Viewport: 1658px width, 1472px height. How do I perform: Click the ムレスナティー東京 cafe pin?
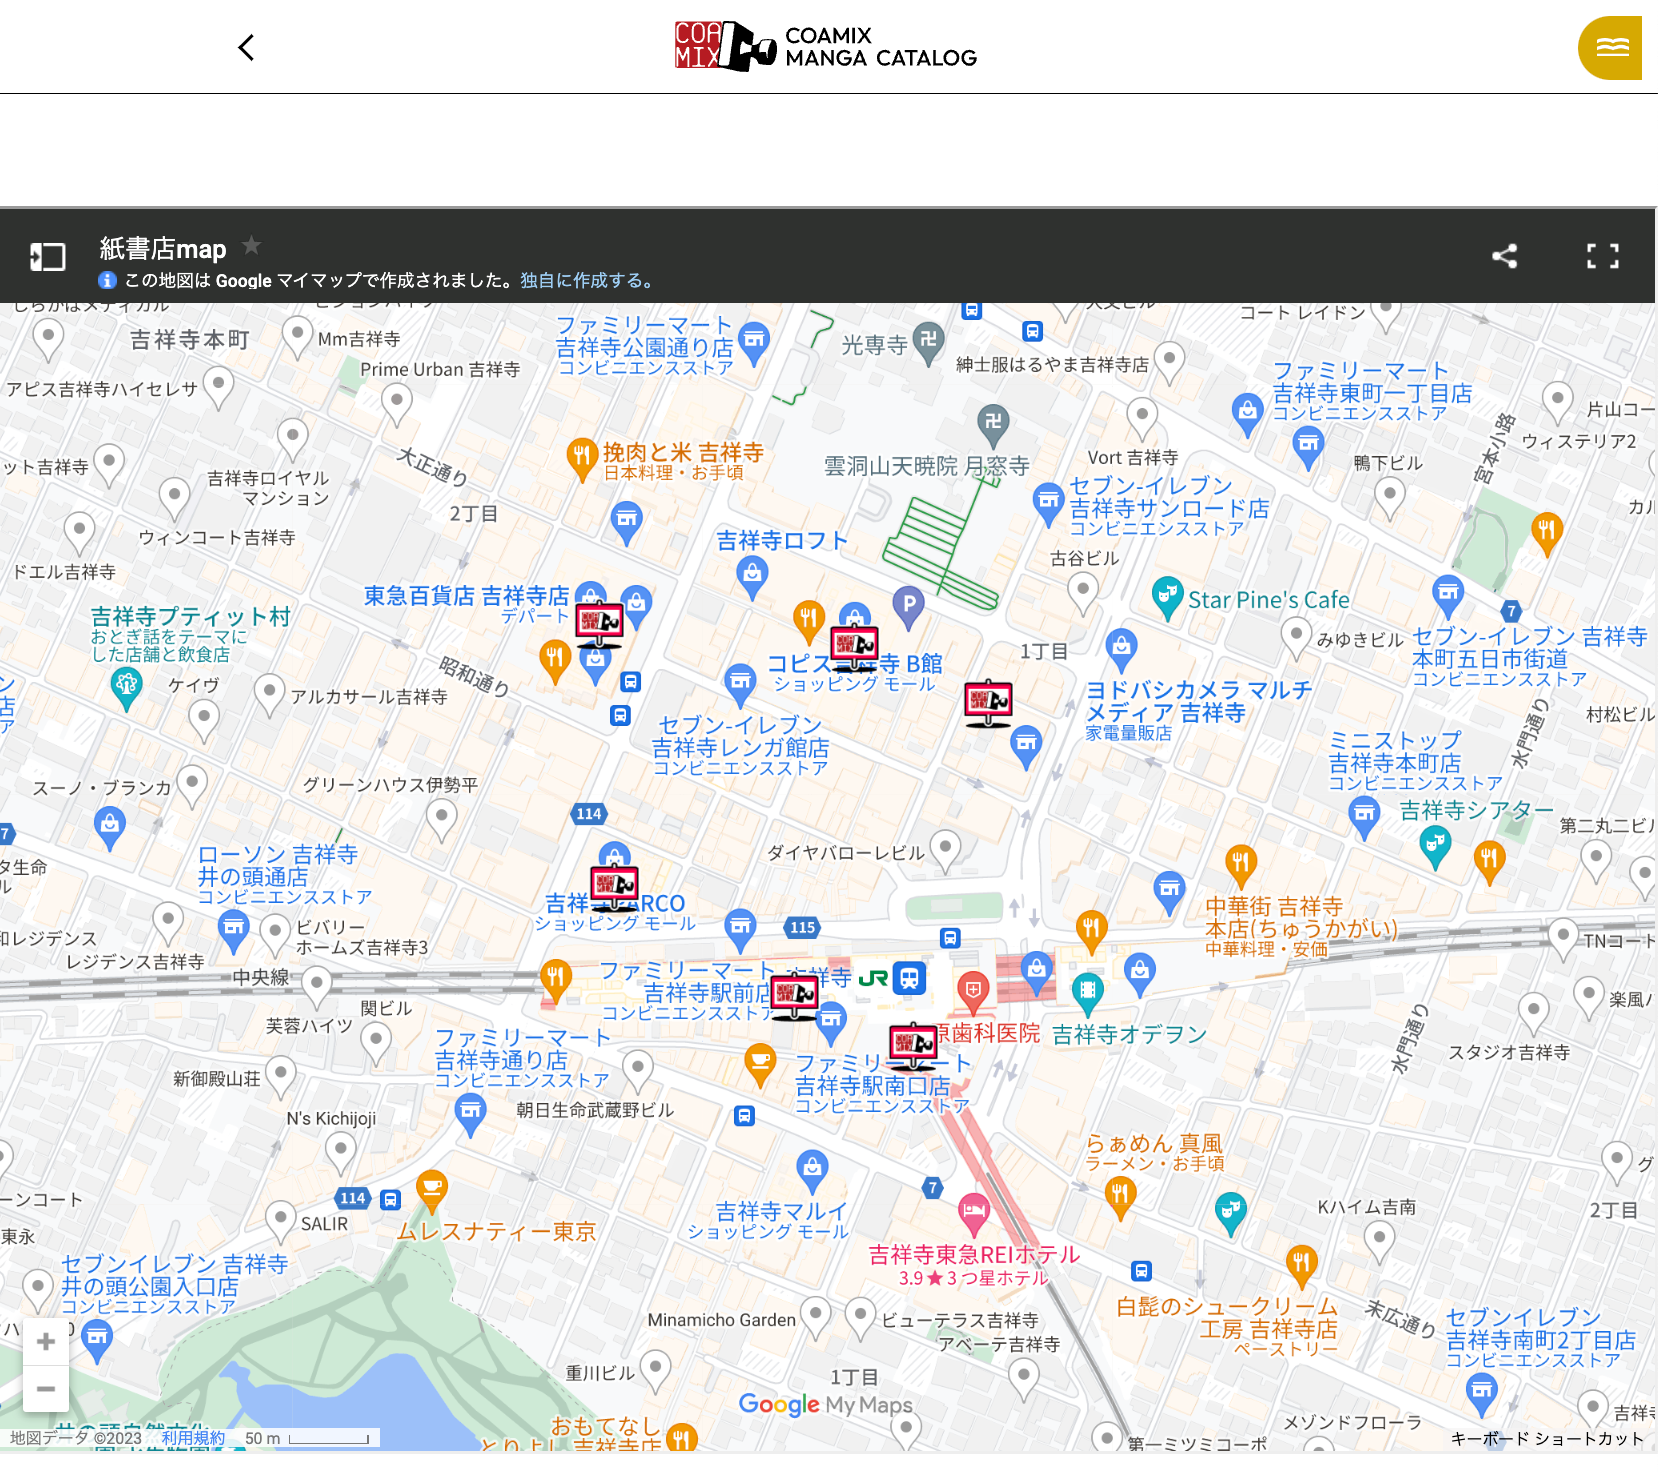coord(431,1192)
